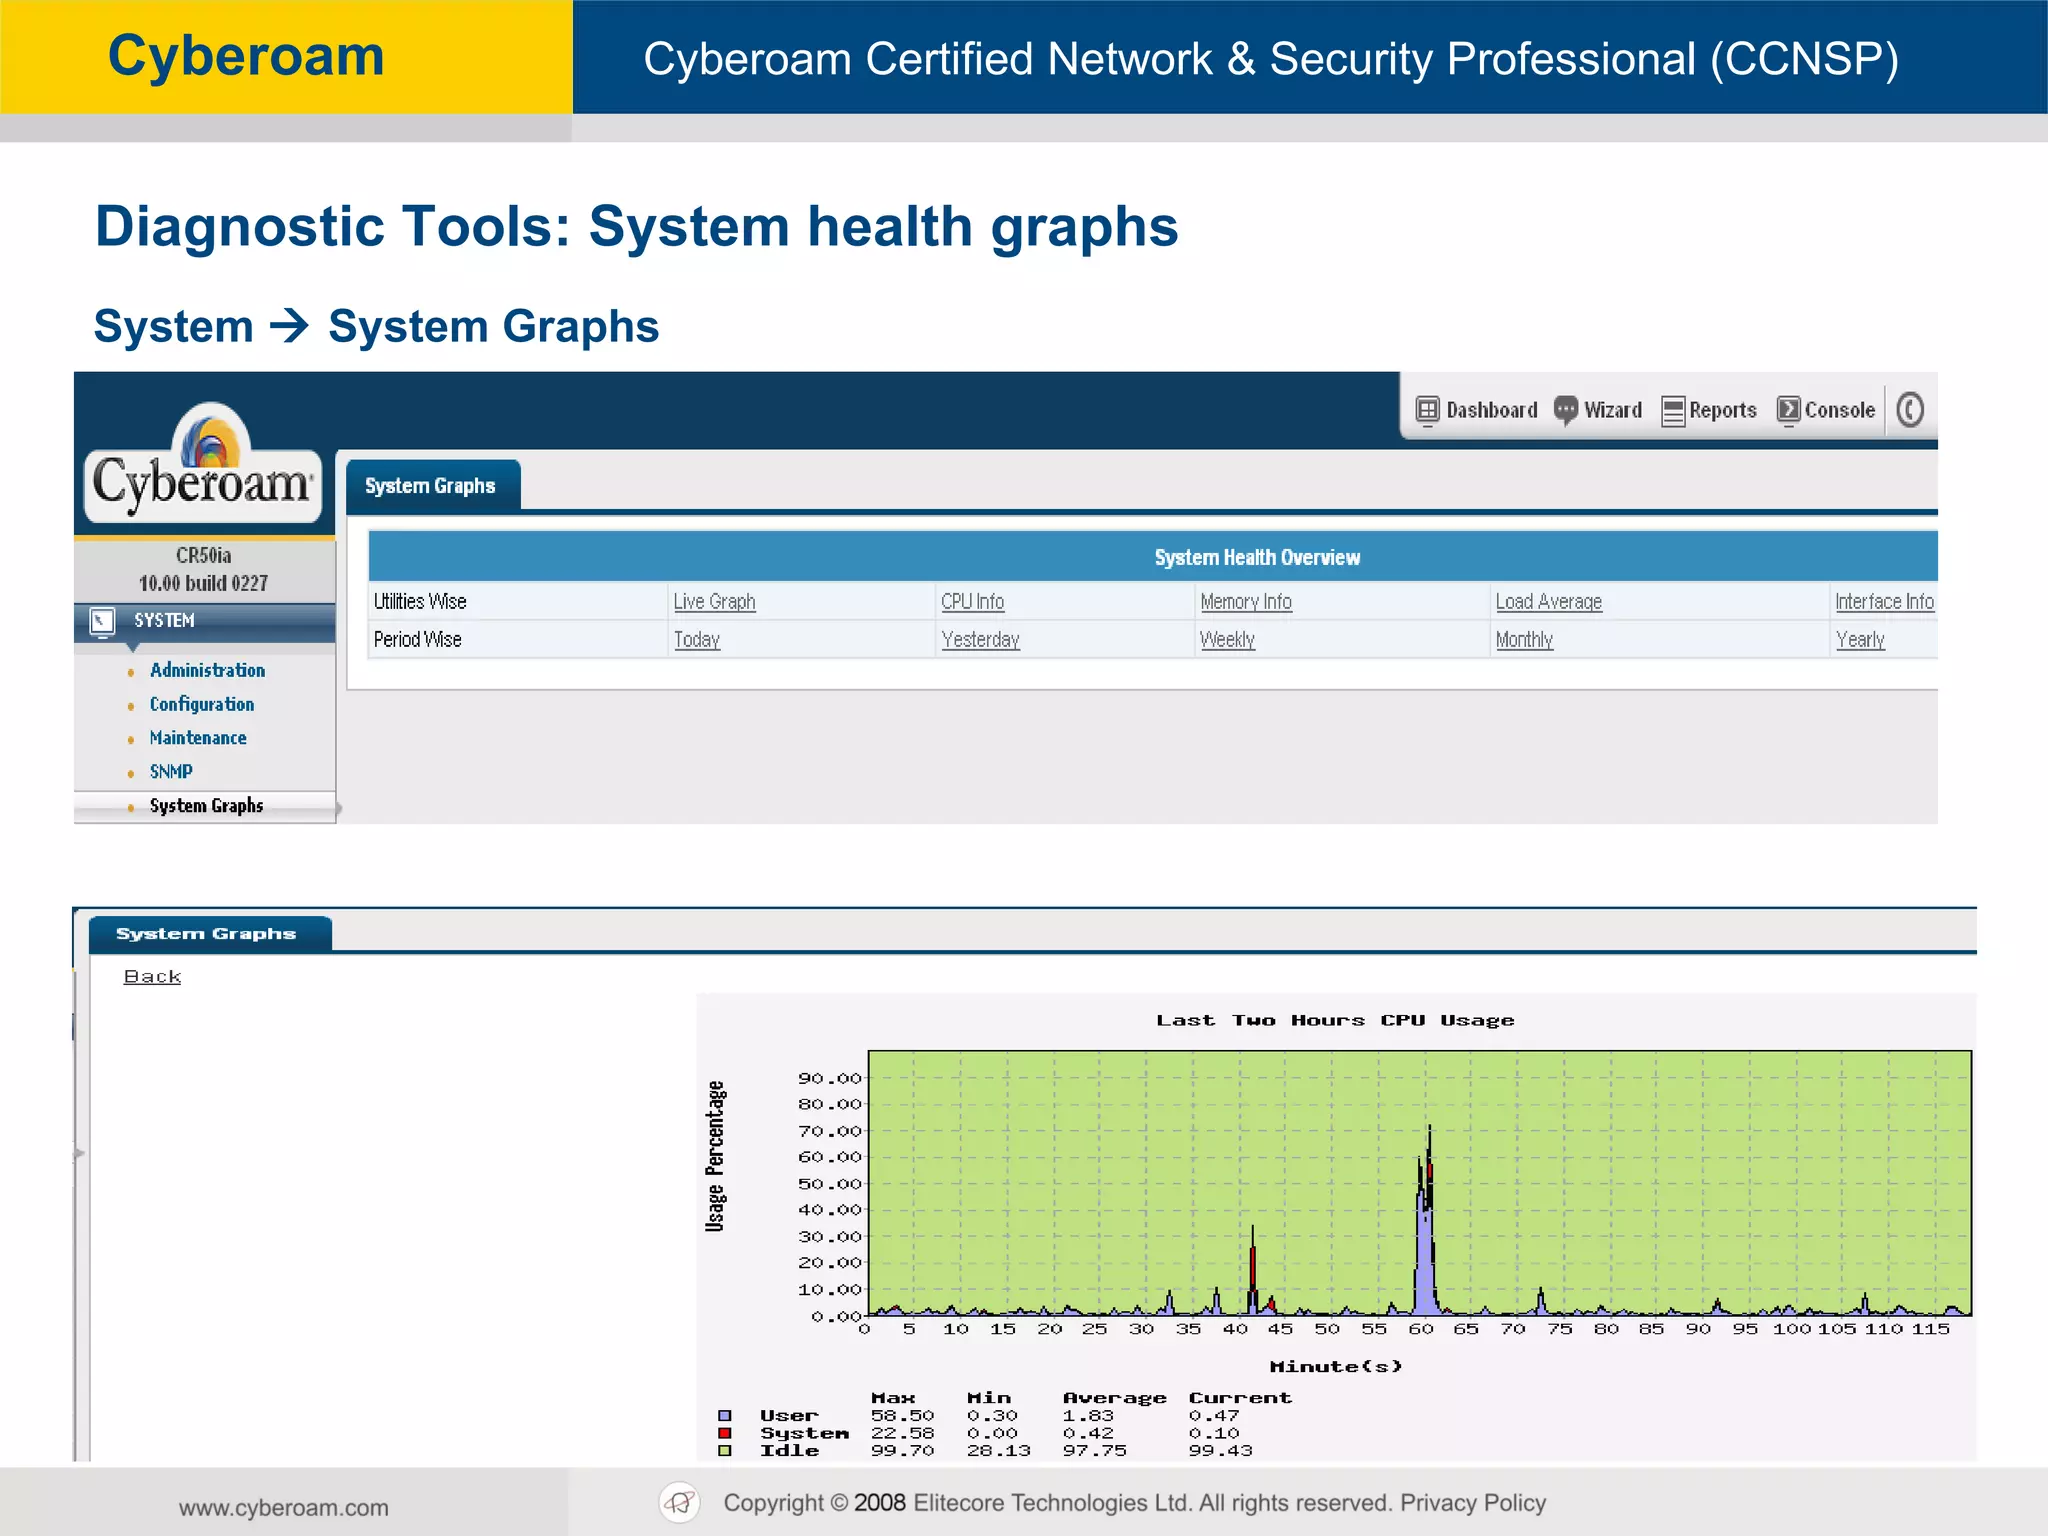
Task: Click the www.cyberoam.com footer text
Action: point(284,1508)
